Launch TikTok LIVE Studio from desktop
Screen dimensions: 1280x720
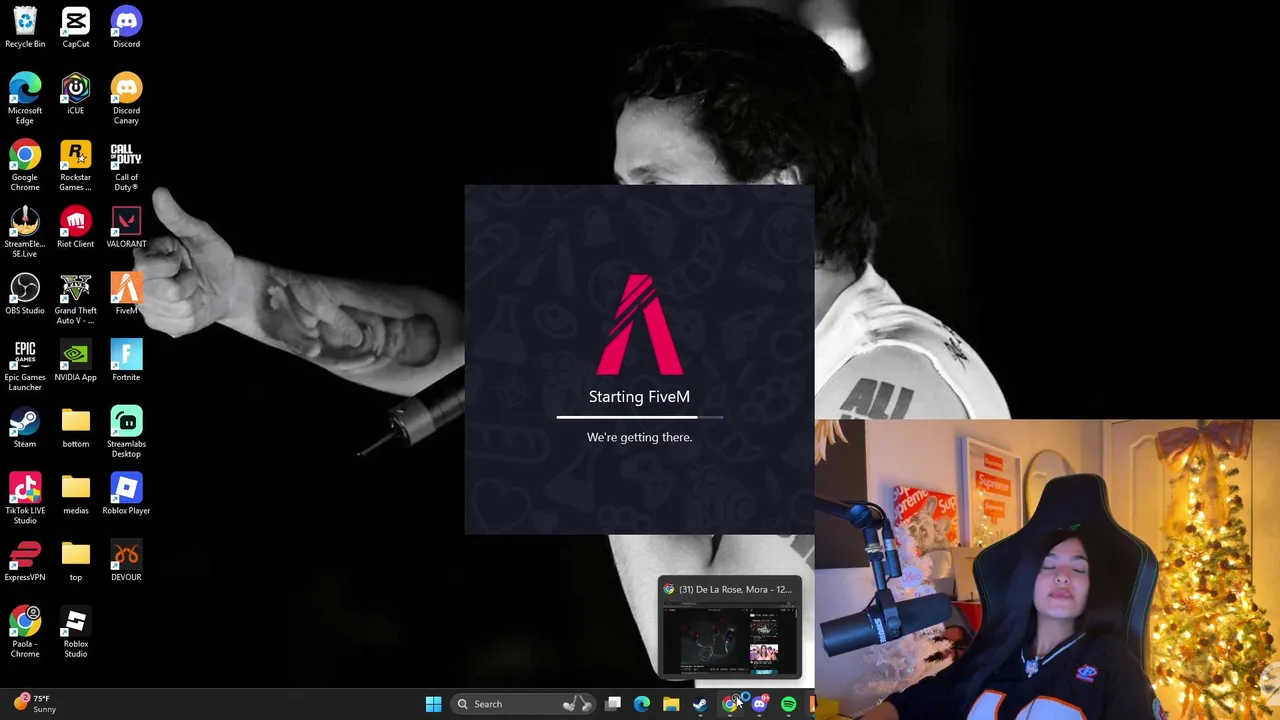25,498
